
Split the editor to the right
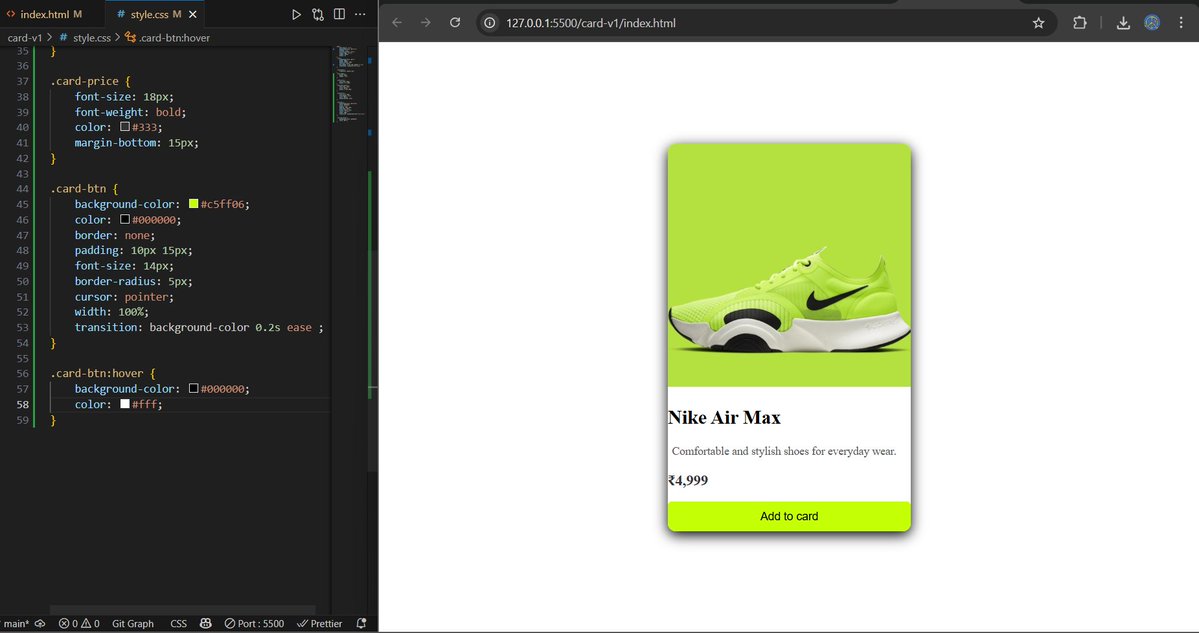coord(340,15)
